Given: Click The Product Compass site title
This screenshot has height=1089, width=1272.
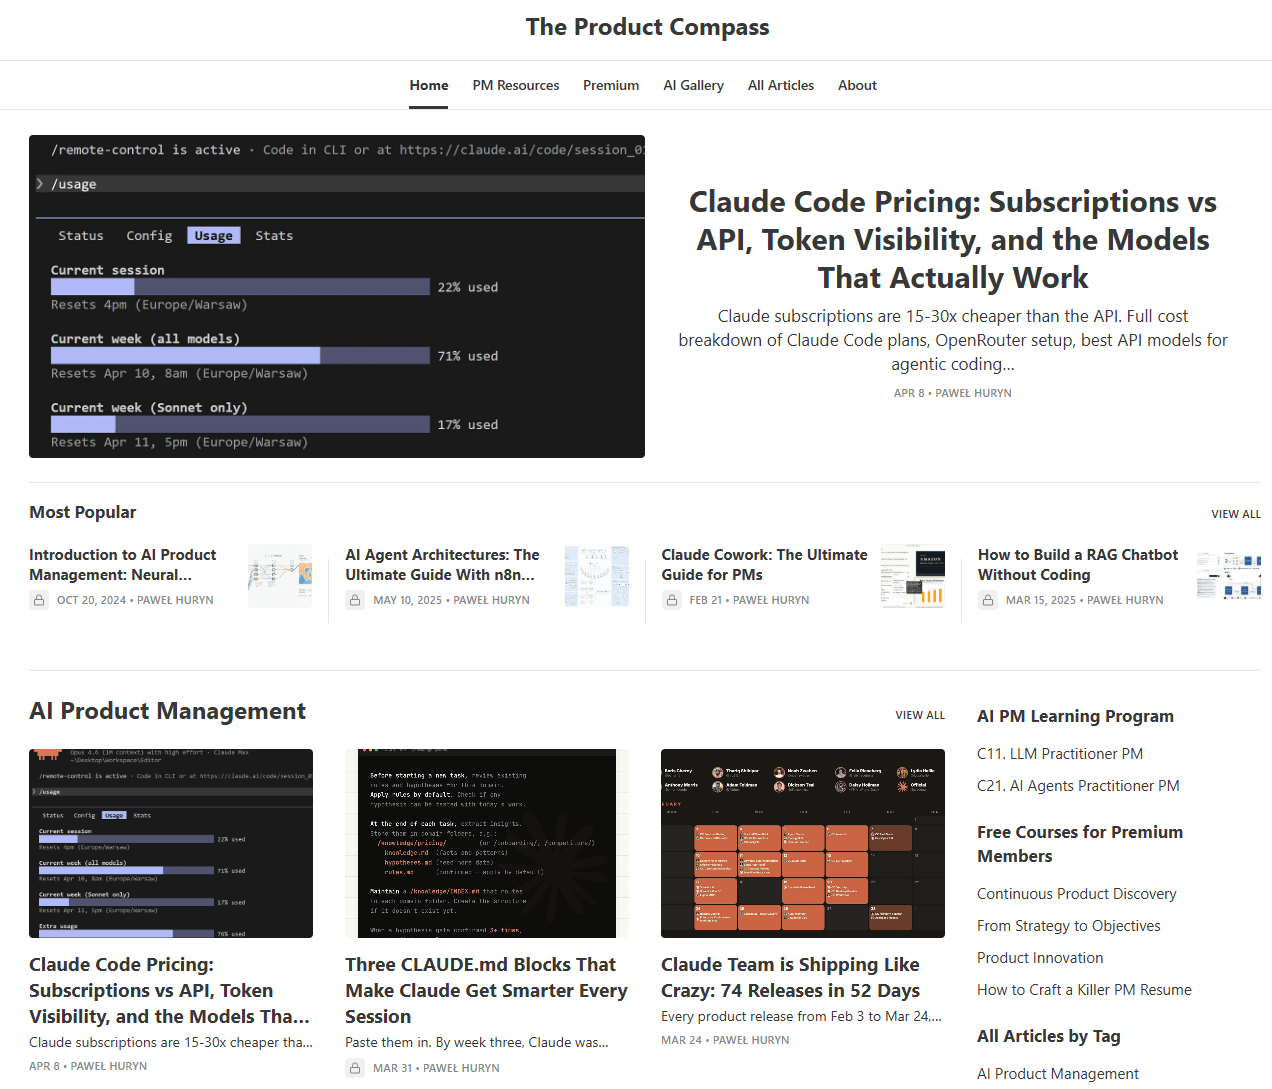Looking at the screenshot, I should 647,27.
